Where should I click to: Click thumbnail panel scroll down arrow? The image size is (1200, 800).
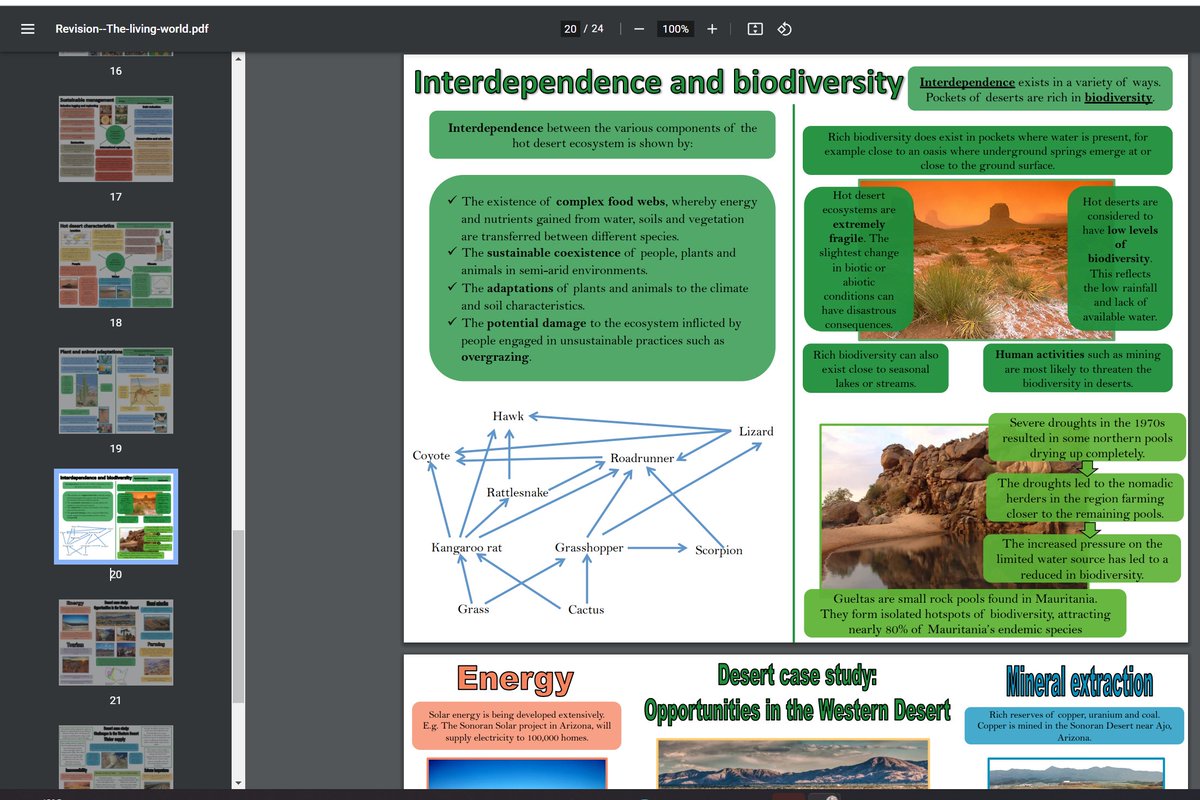click(238, 782)
